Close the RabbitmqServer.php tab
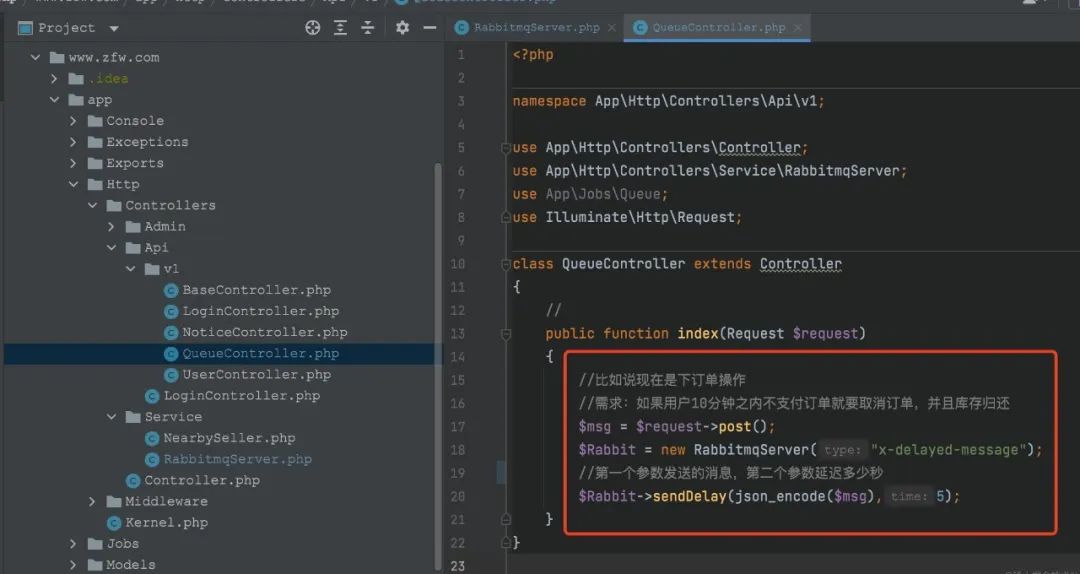 tap(611, 28)
